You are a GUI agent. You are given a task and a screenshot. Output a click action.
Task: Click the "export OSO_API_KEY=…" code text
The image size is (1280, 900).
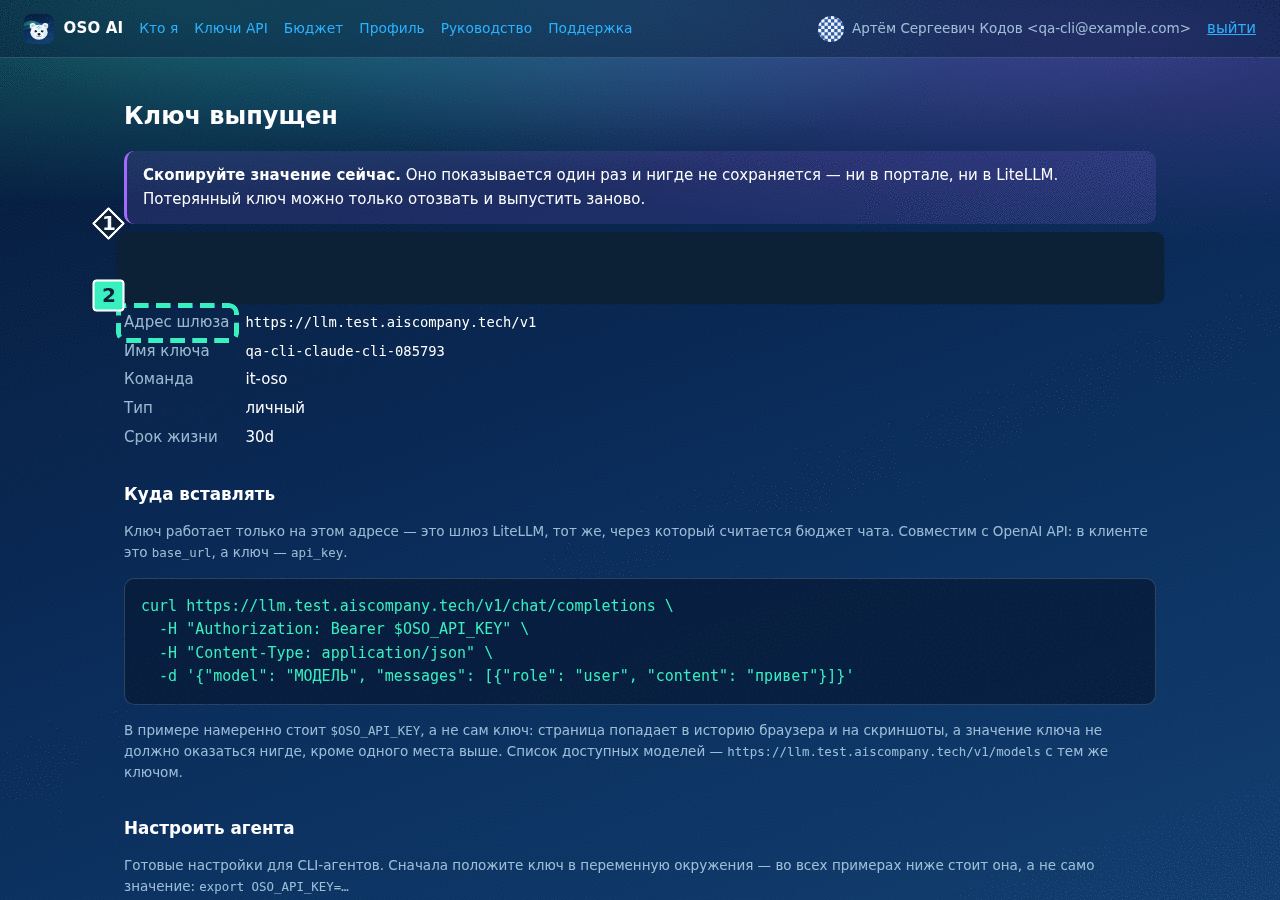pos(274,887)
